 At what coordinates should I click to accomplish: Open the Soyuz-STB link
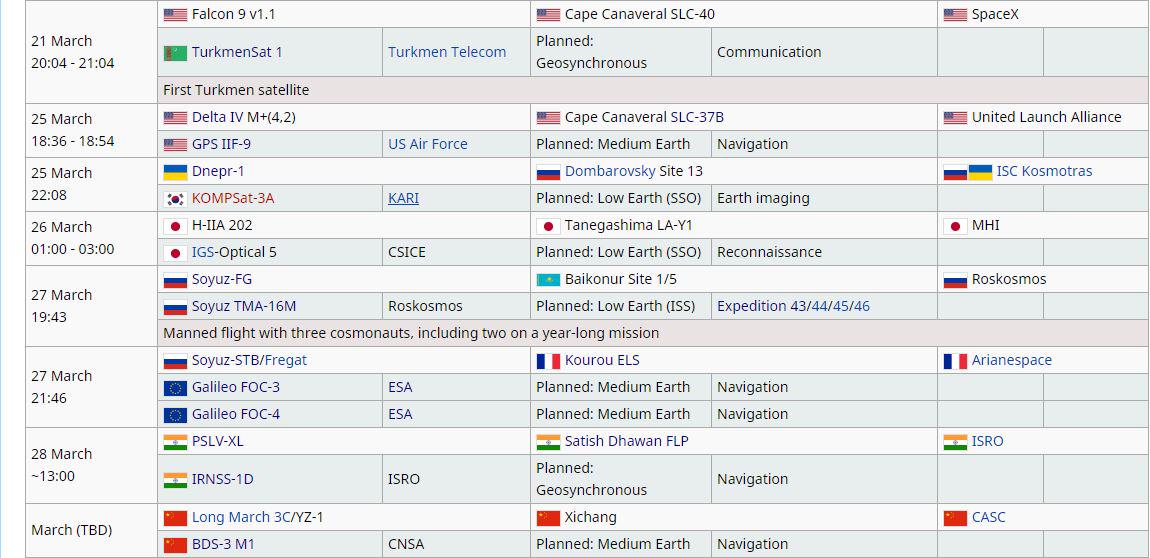225,361
